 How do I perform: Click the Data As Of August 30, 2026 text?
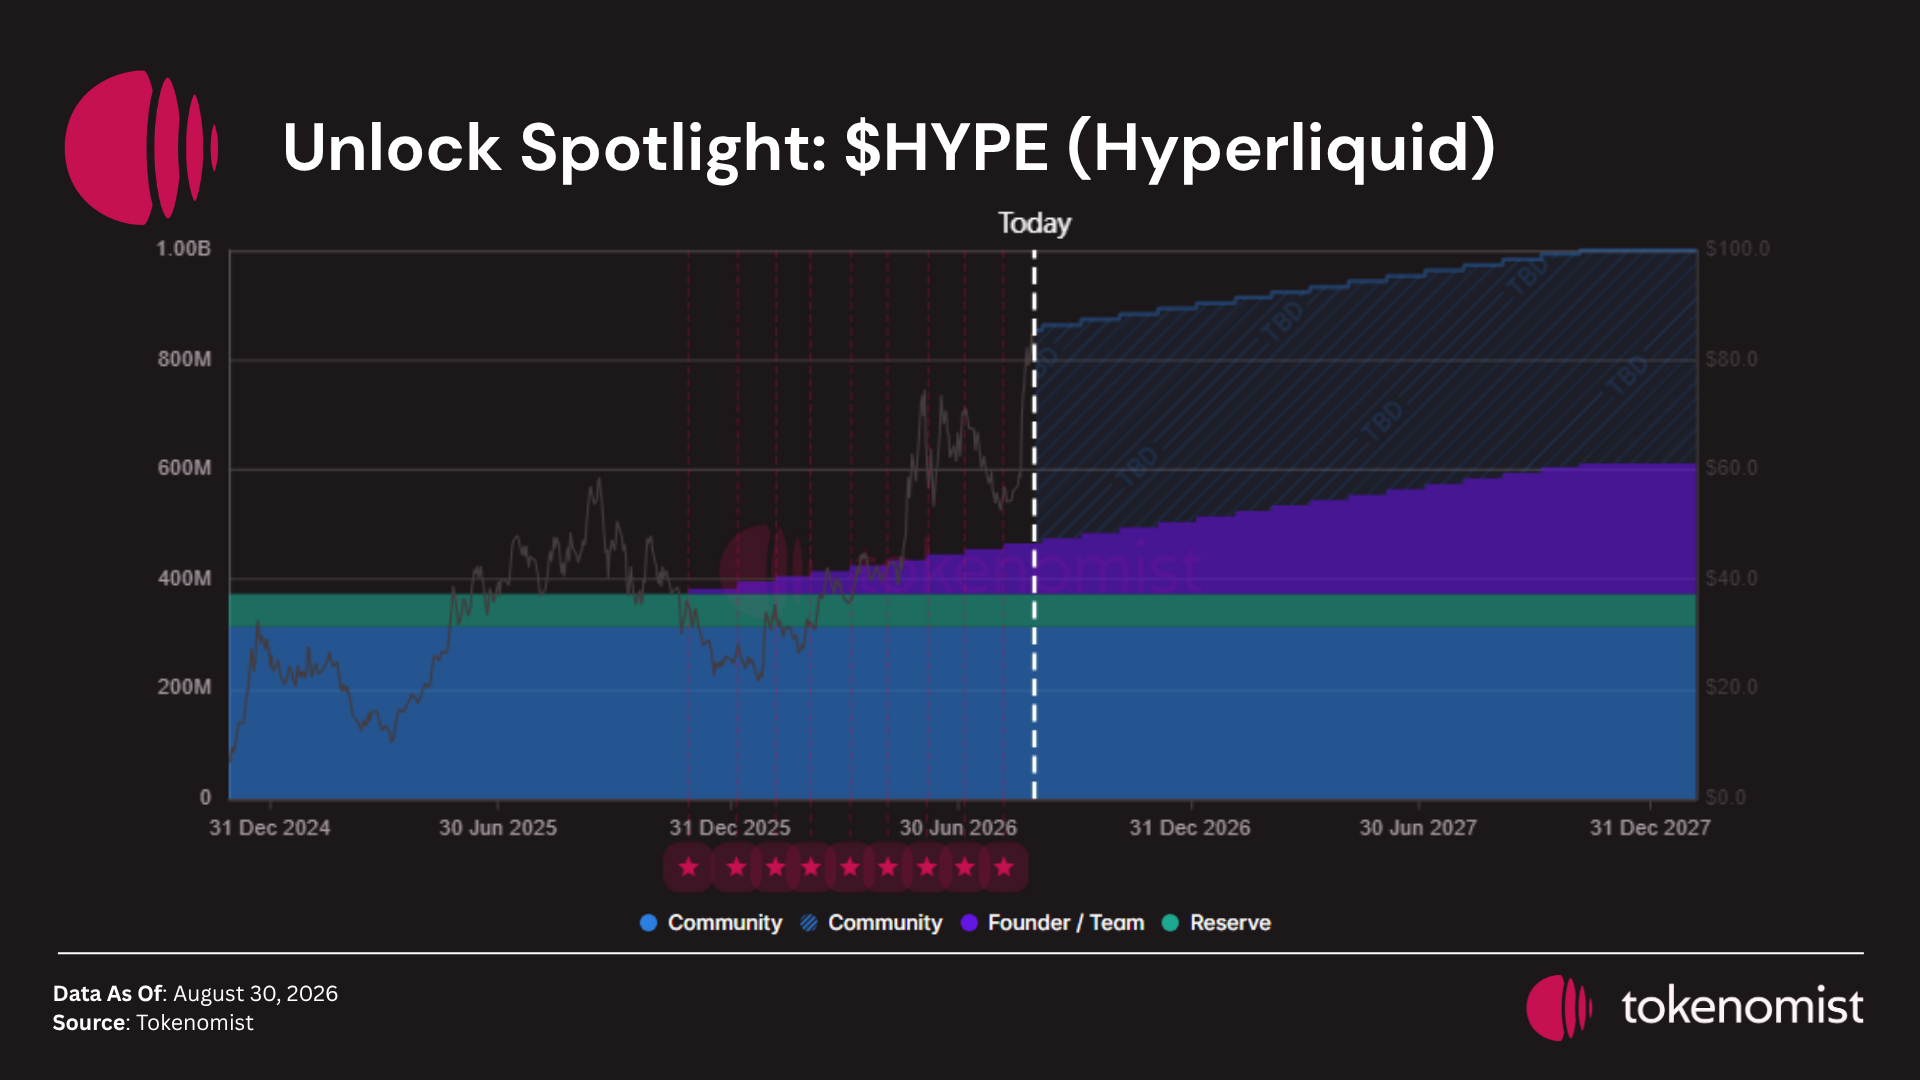195,994
